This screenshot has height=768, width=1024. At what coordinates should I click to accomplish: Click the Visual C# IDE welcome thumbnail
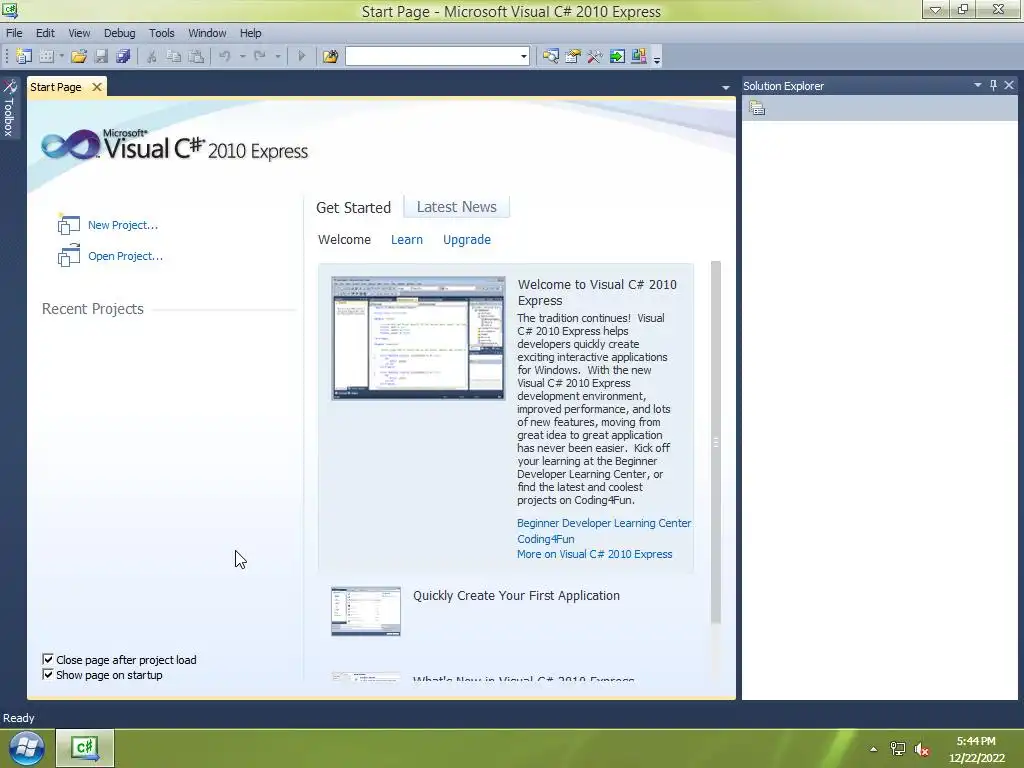[418, 338]
